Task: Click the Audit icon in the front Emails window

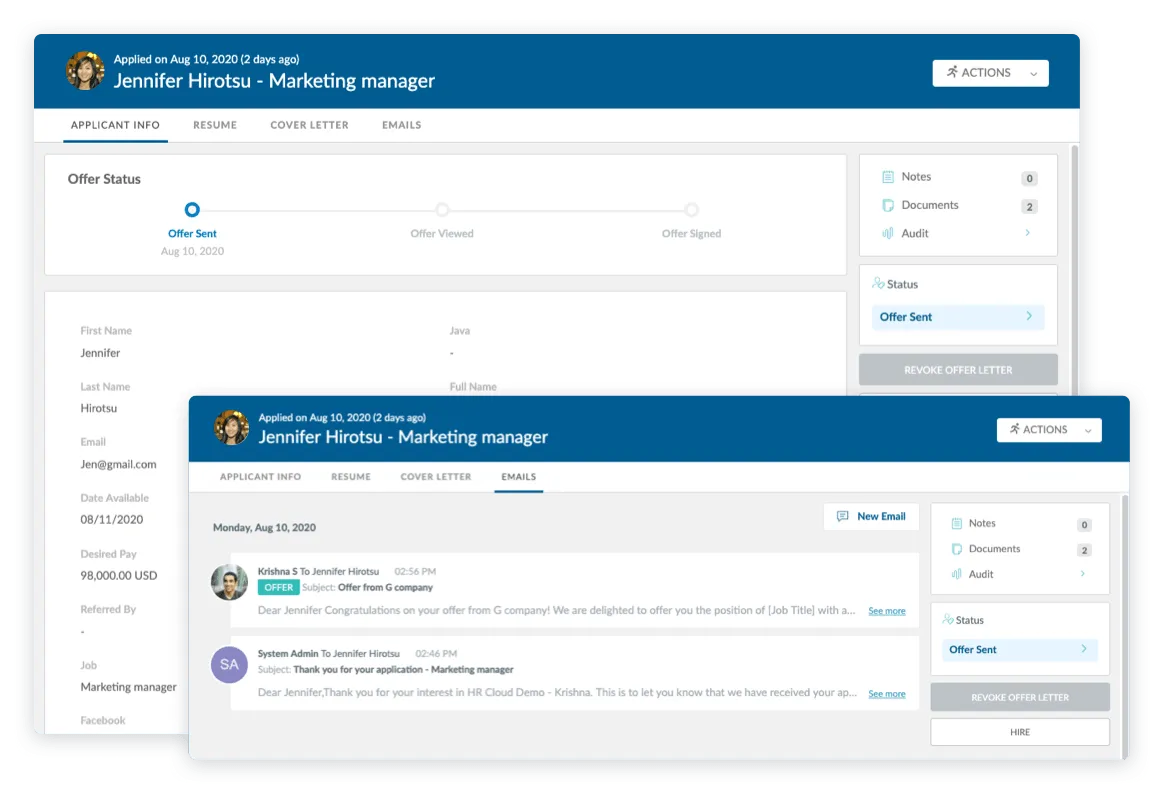Action: (x=957, y=574)
